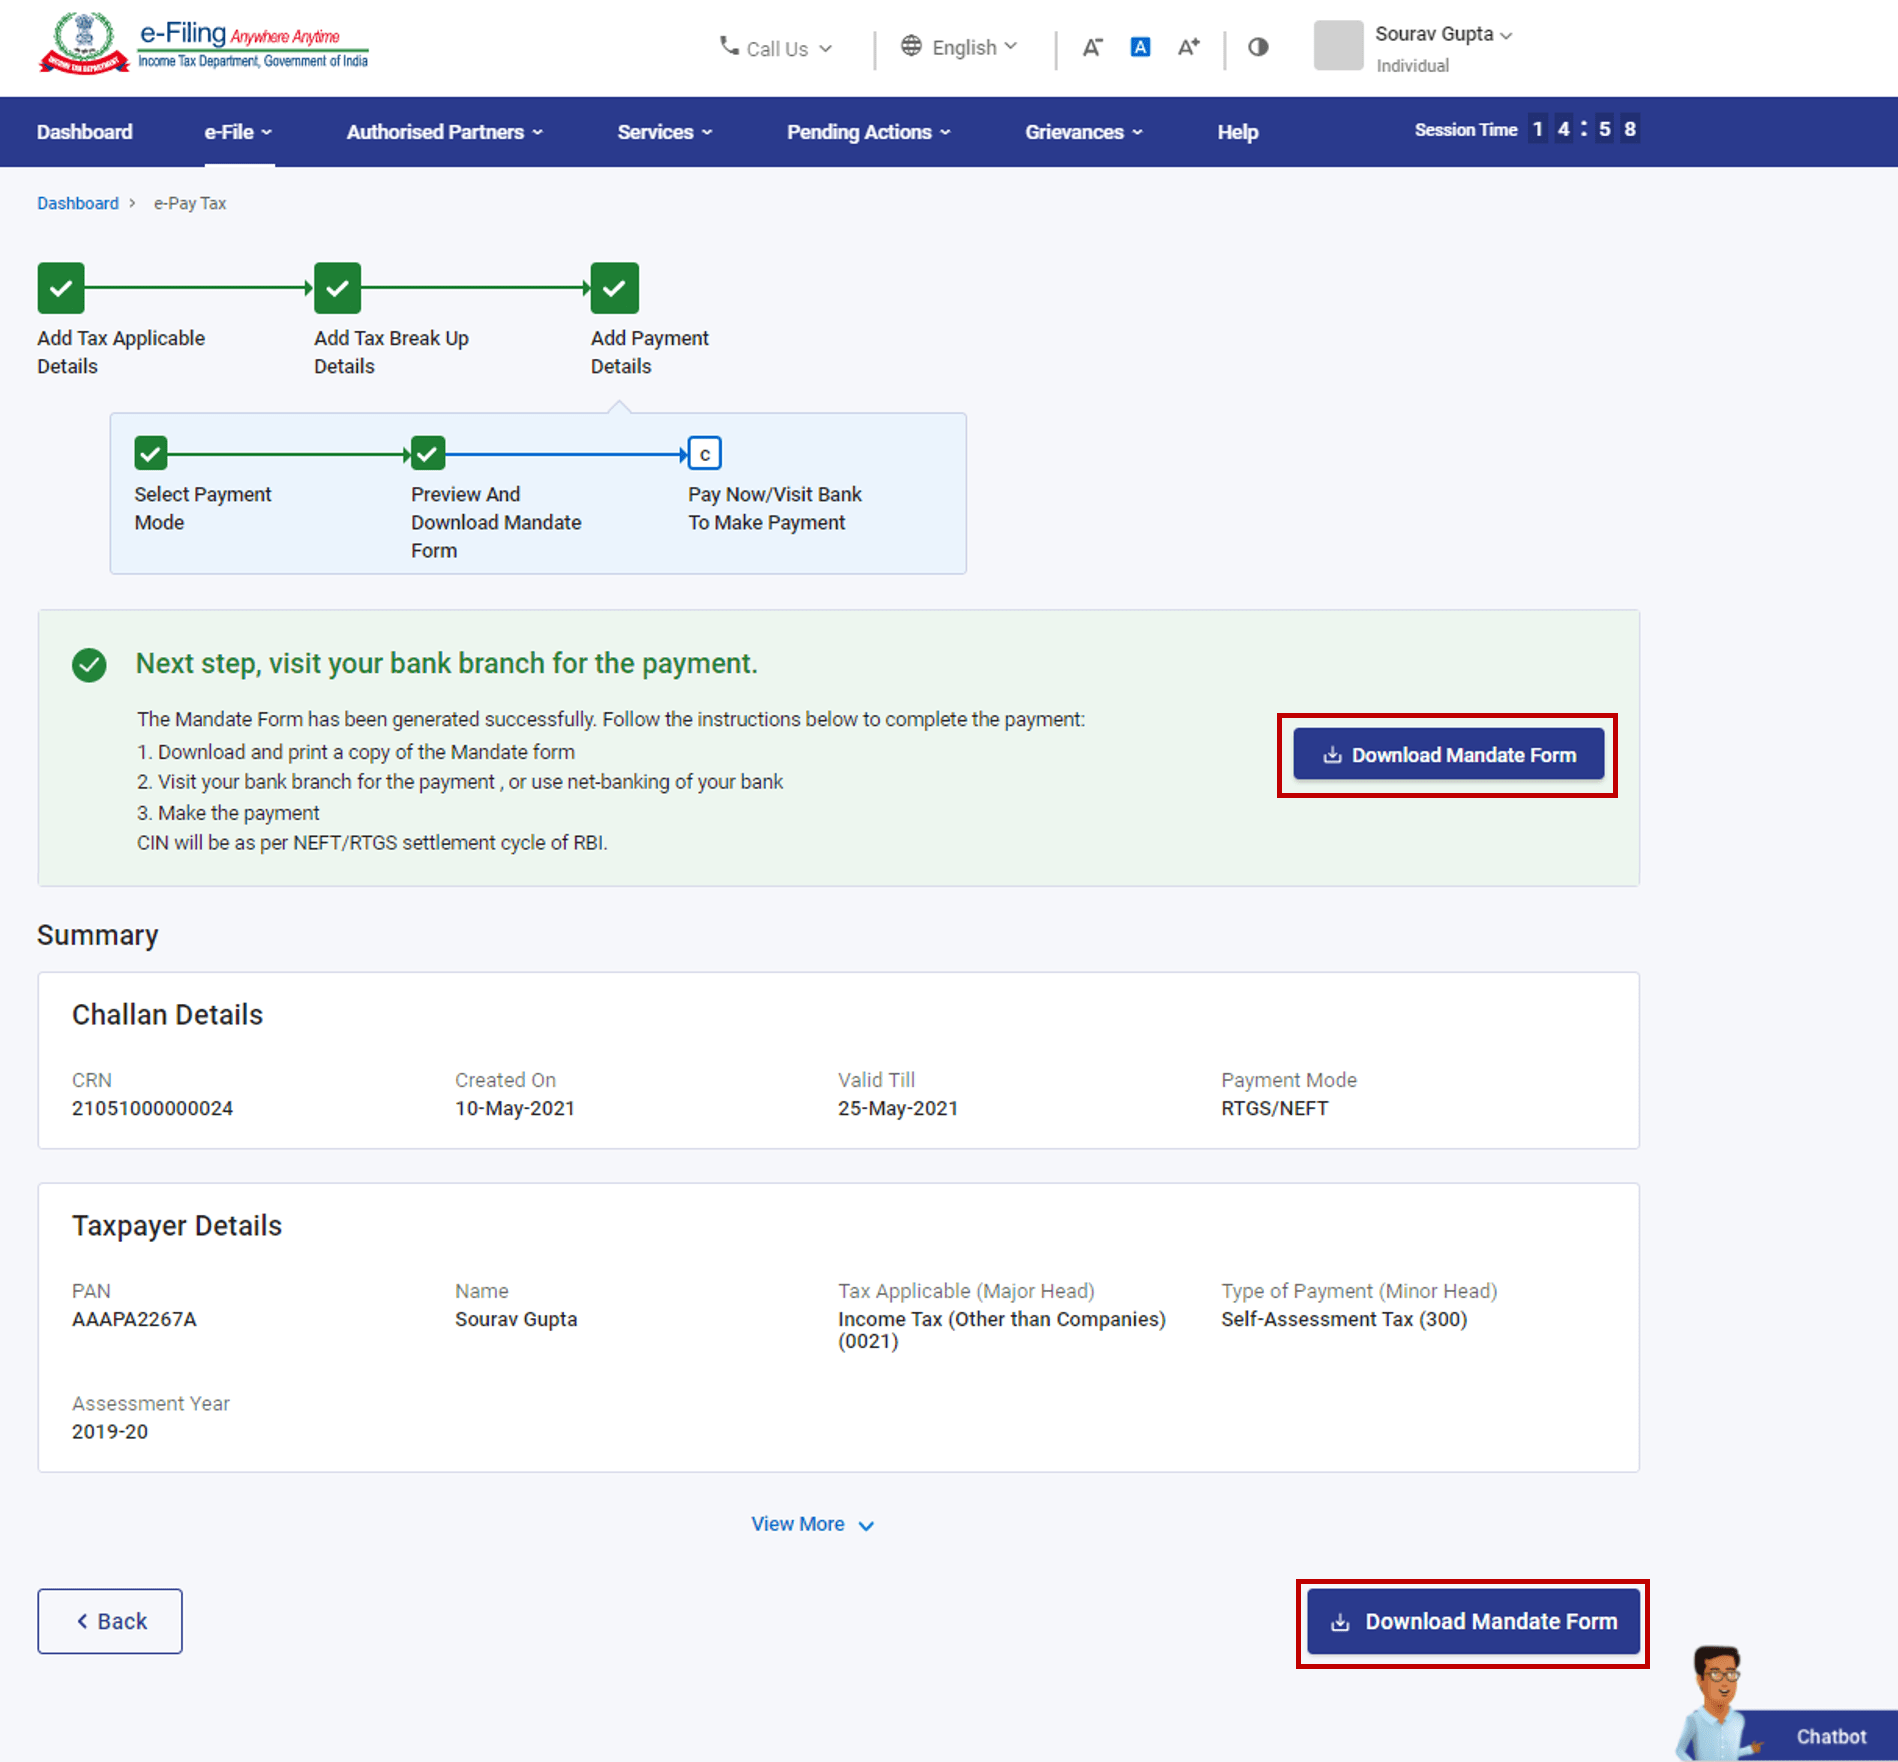Click the increase font size icon
1898x1762 pixels.
(x=1188, y=46)
